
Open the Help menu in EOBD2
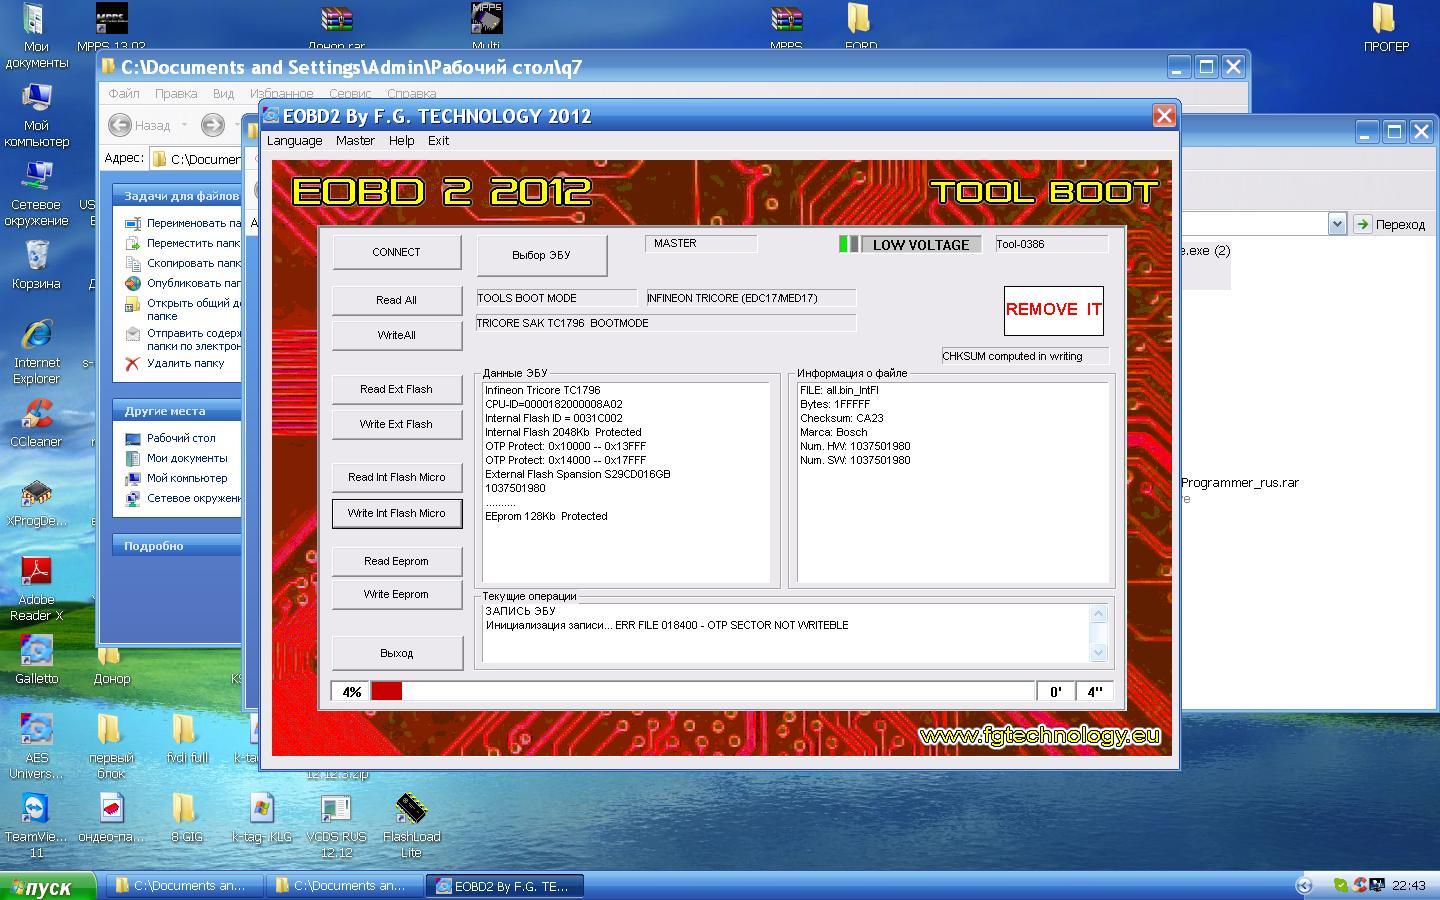(x=401, y=141)
